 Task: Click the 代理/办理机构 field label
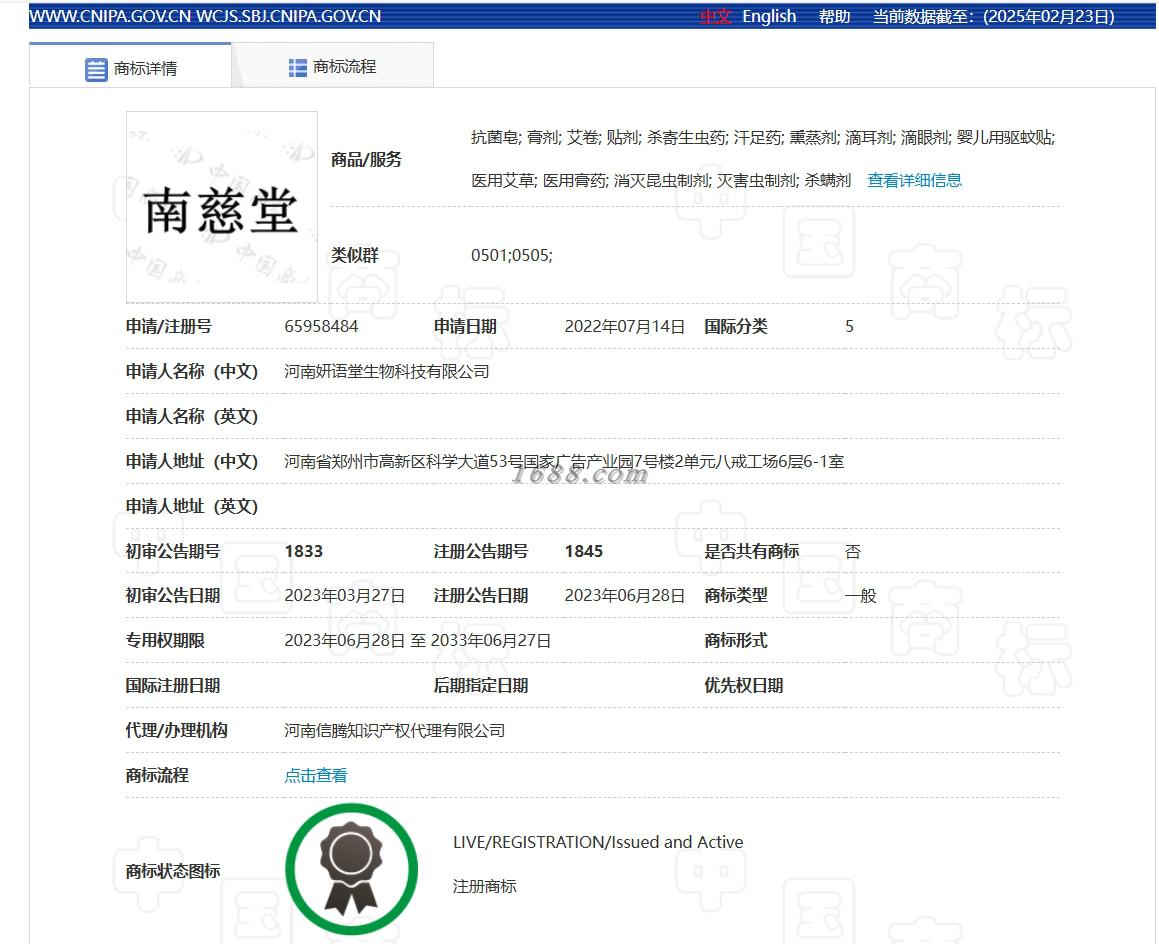click(177, 731)
